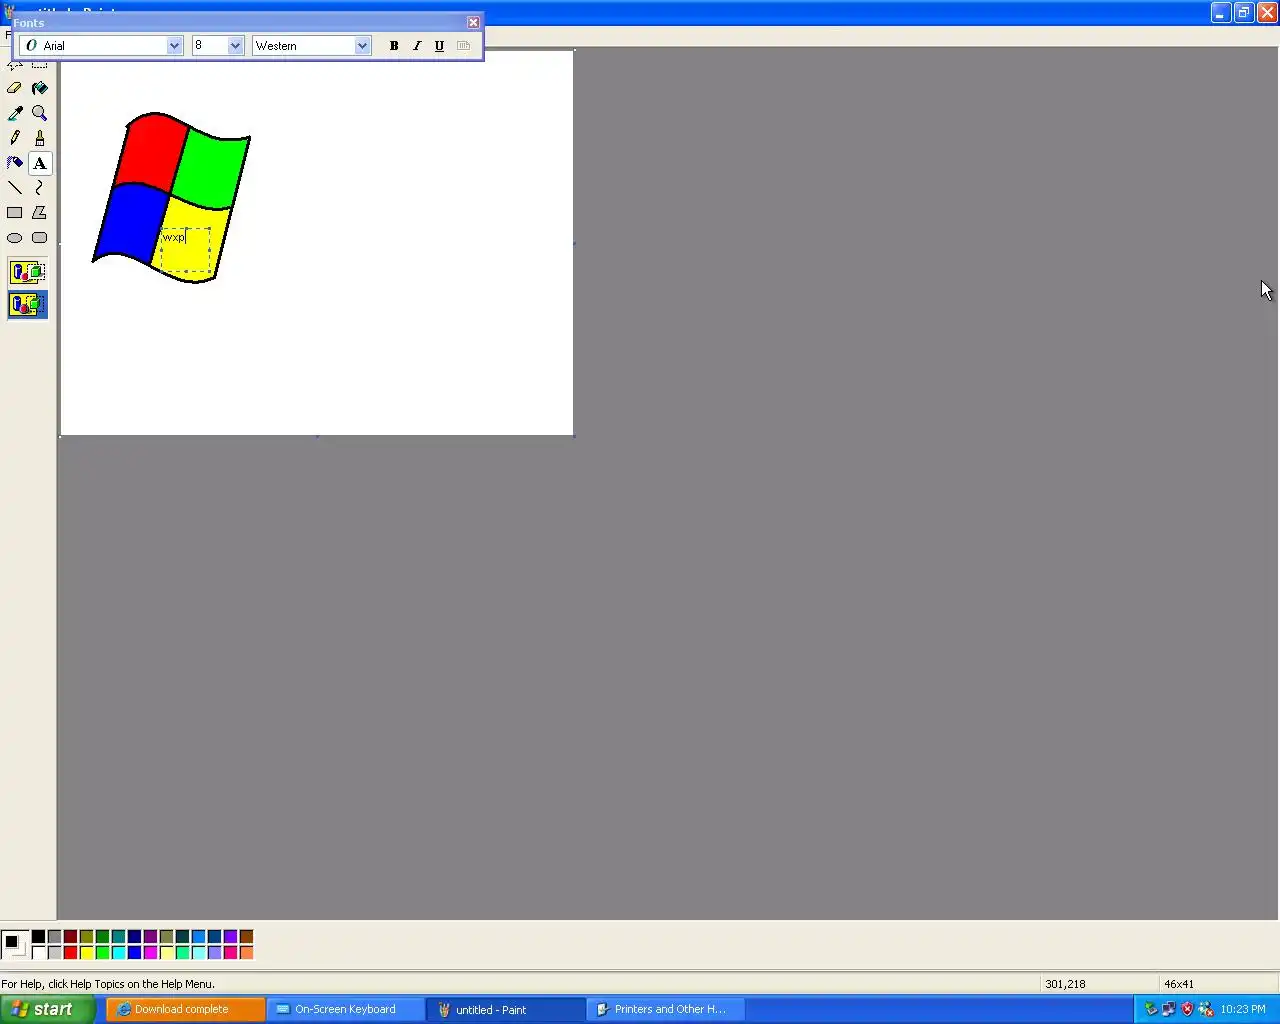Click the untitled - Paint taskbar button

click(x=506, y=1009)
